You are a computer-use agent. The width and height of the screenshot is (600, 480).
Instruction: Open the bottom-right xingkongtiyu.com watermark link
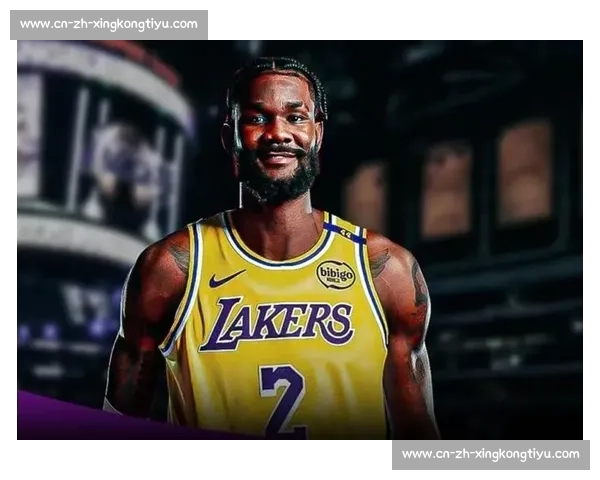pyautogui.click(x=491, y=455)
